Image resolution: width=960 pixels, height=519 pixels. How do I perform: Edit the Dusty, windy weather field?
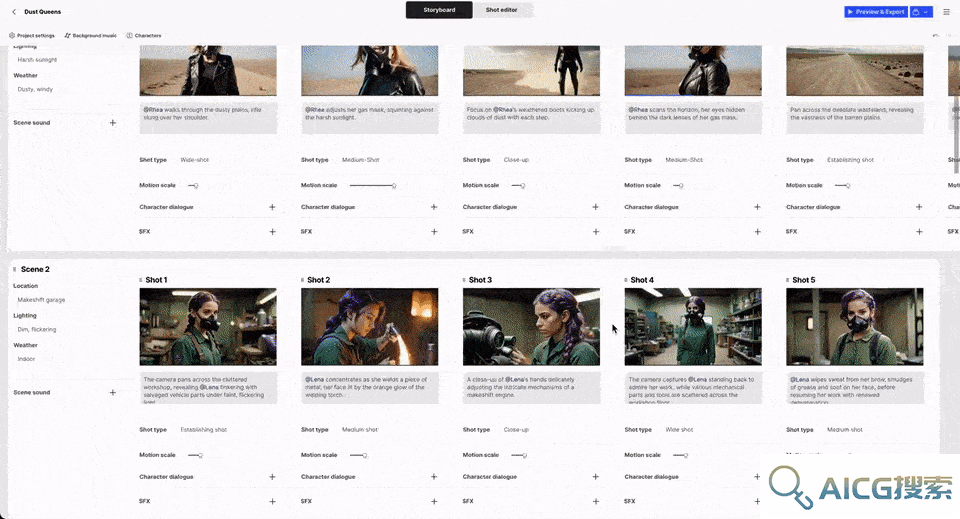pos(35,89)
